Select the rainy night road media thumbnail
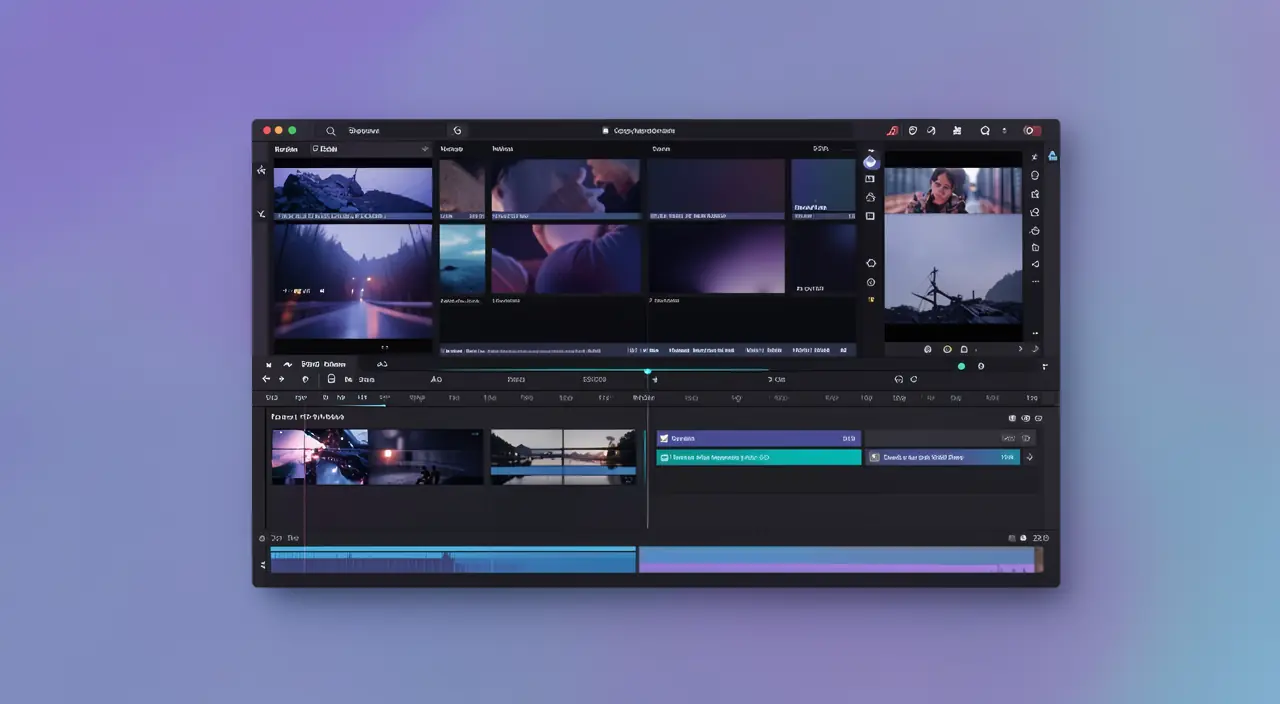The height and width of the screenshot is (704, 1280). point(353,282)
